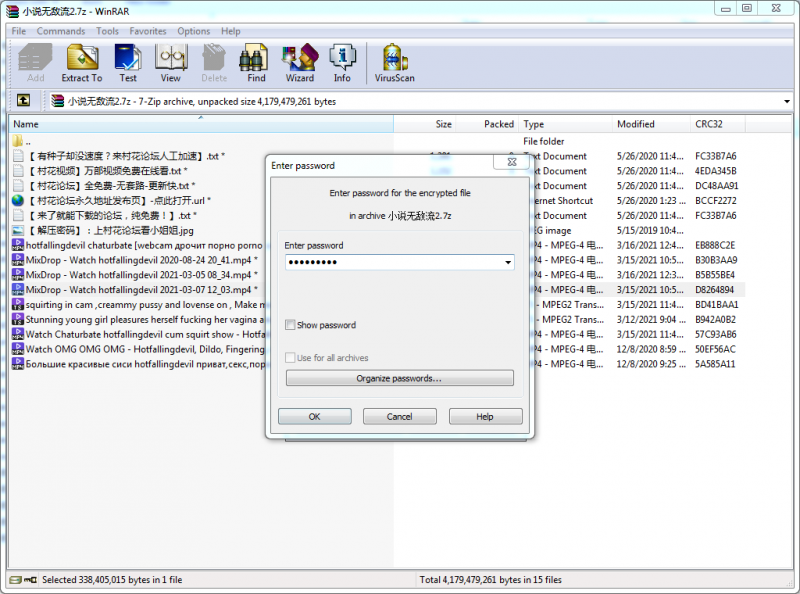
Task: Click the Test archive toolbar icon
Action: pos(128,62)
